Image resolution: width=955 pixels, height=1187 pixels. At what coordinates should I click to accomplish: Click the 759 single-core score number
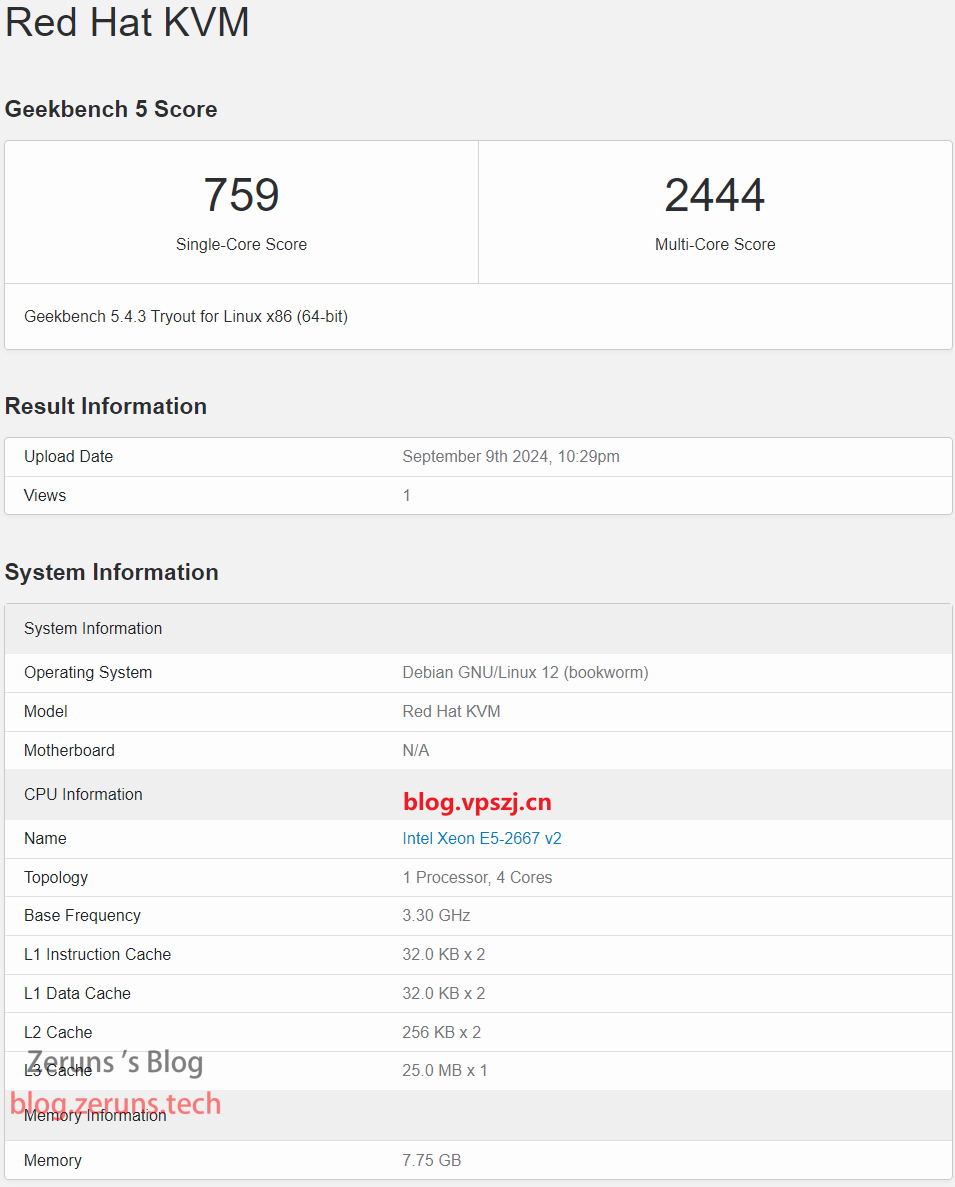tap(241, 195)
